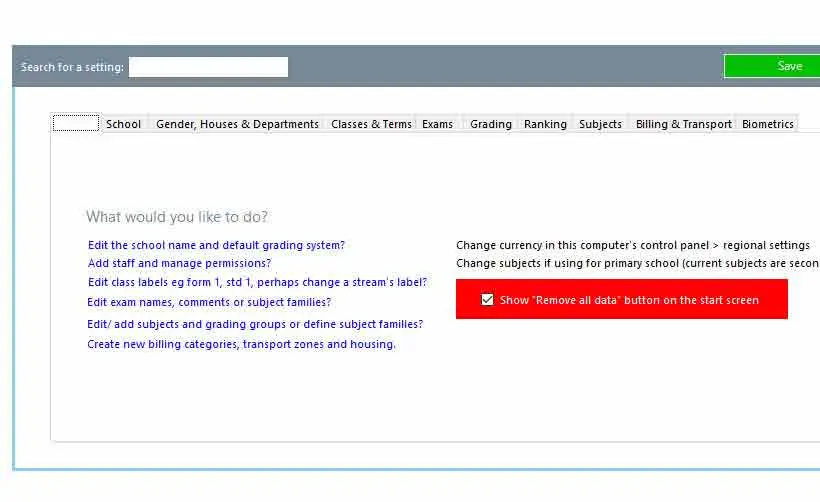The height and width of the screenshot is (502, 820).
Task: Open Add staff and manage permissions link
Action: 179,263
